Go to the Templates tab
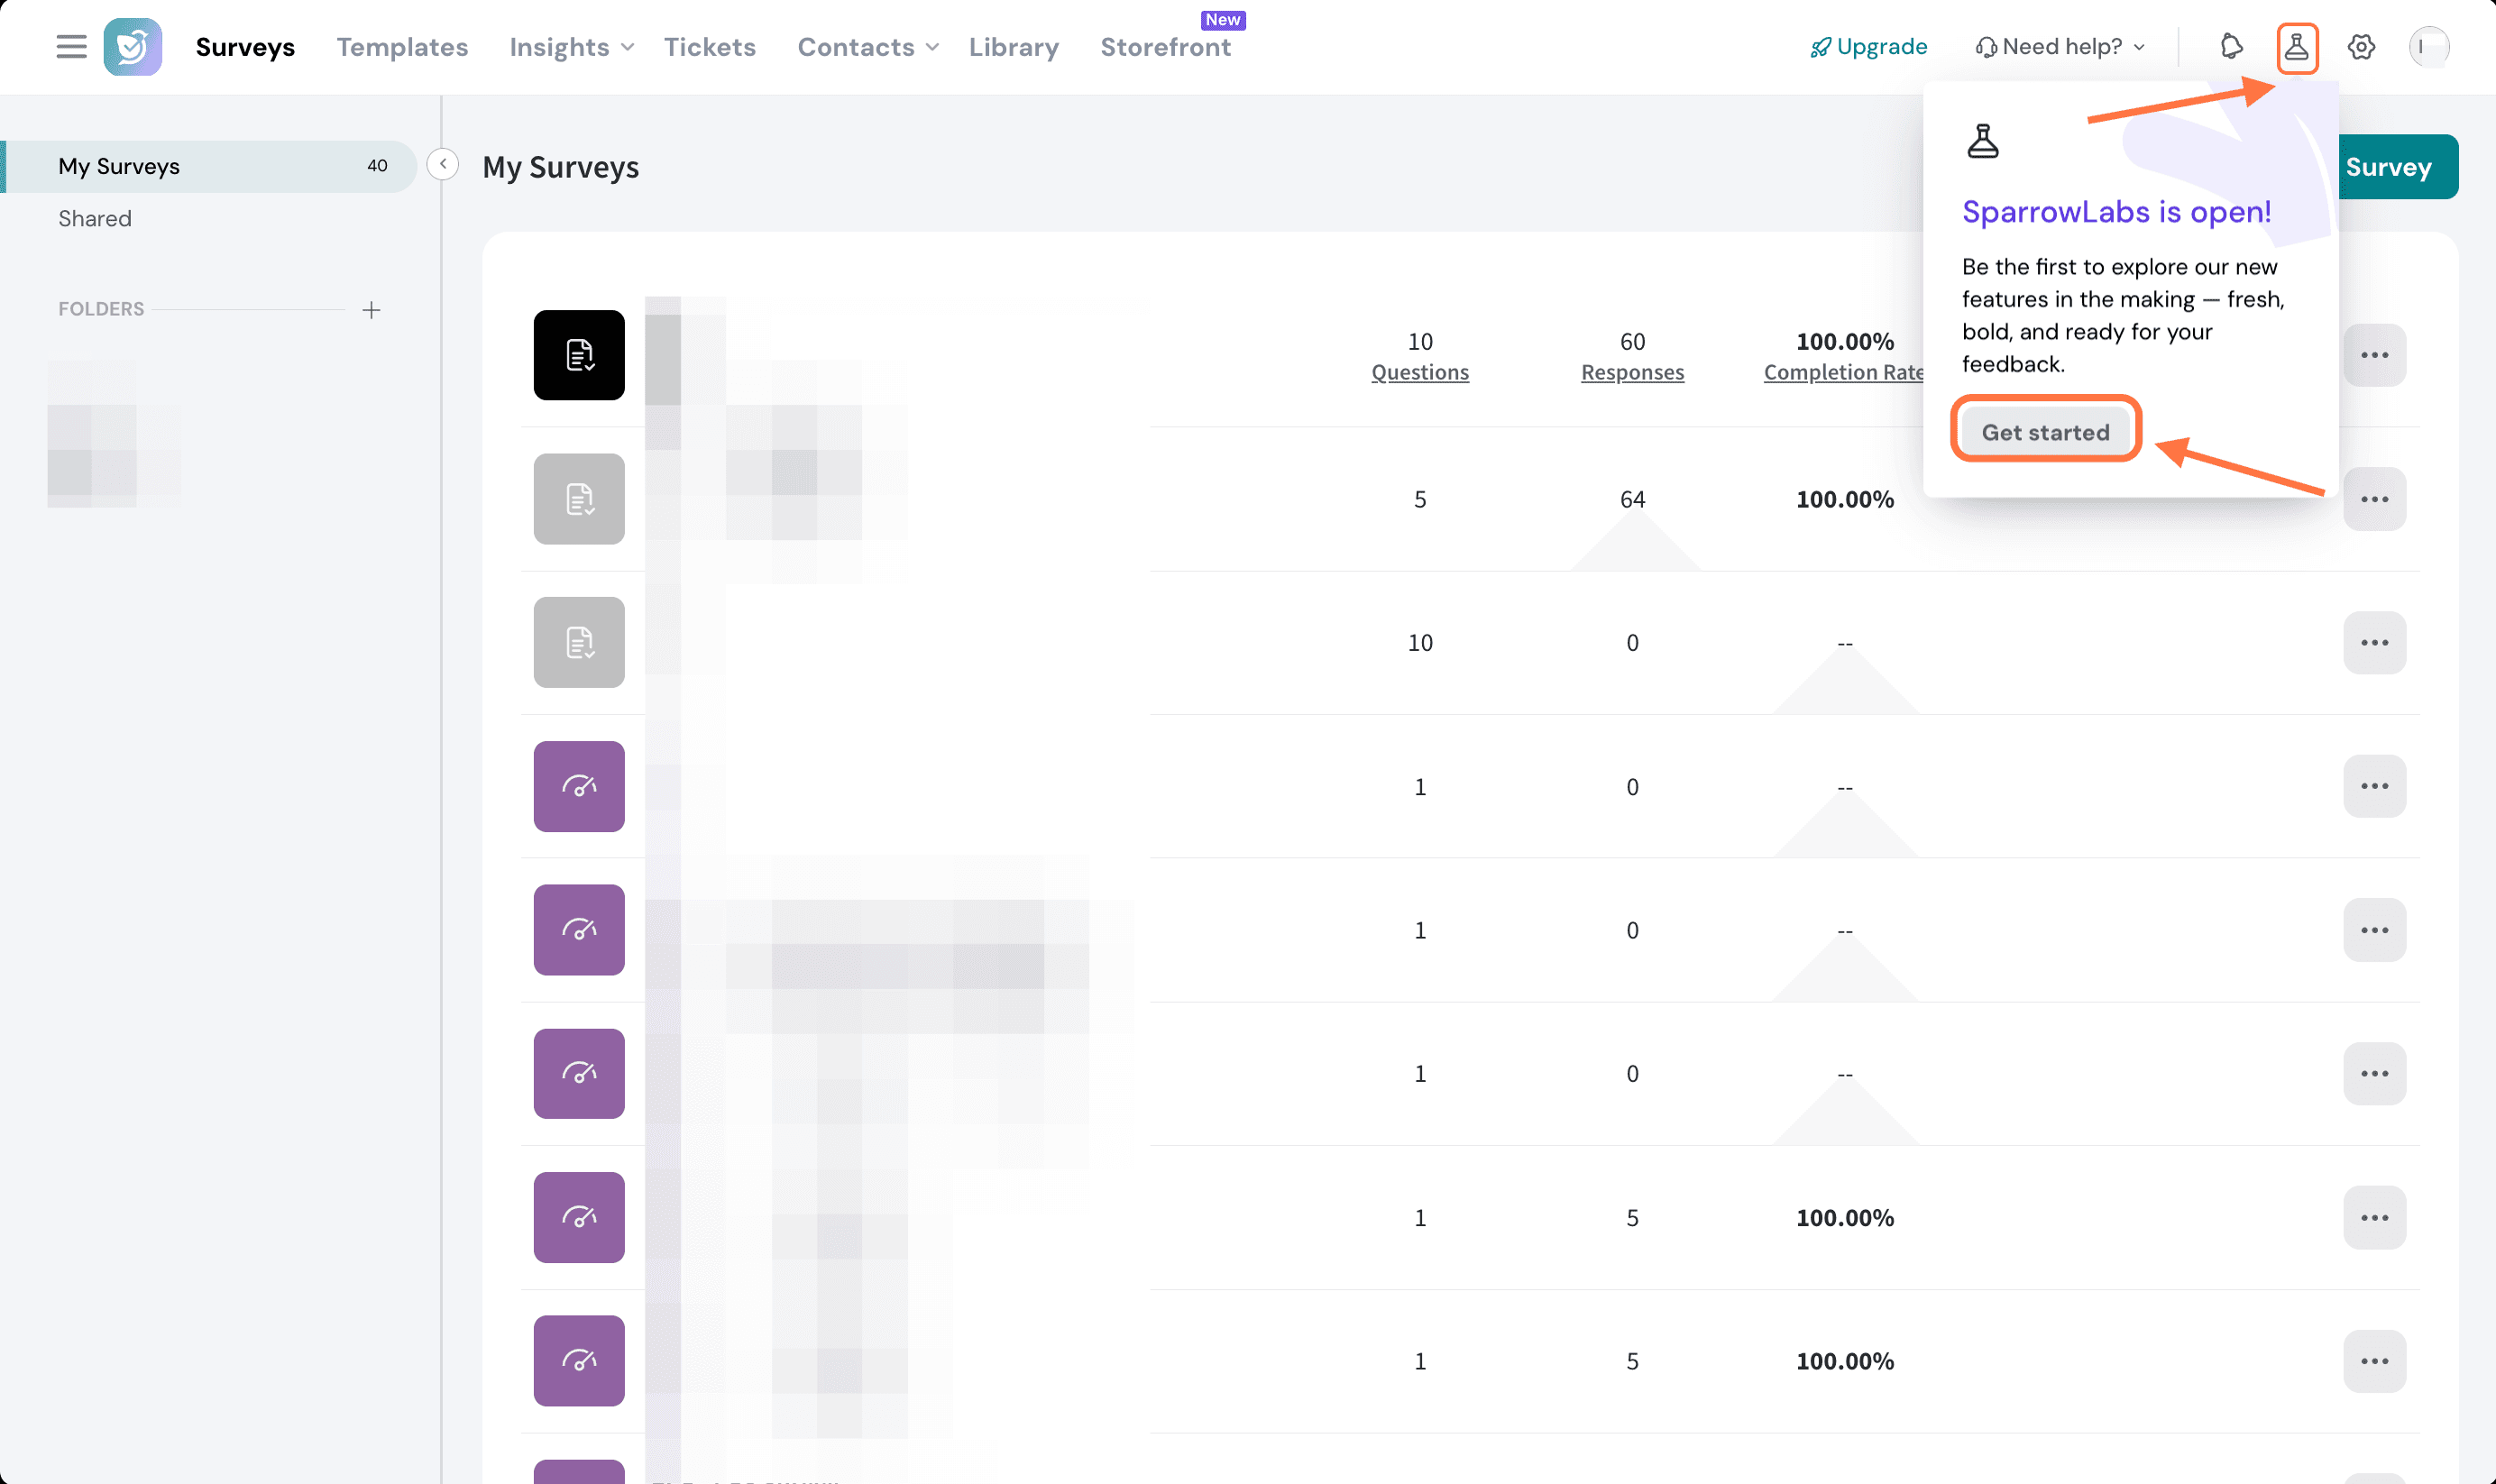 402,47
